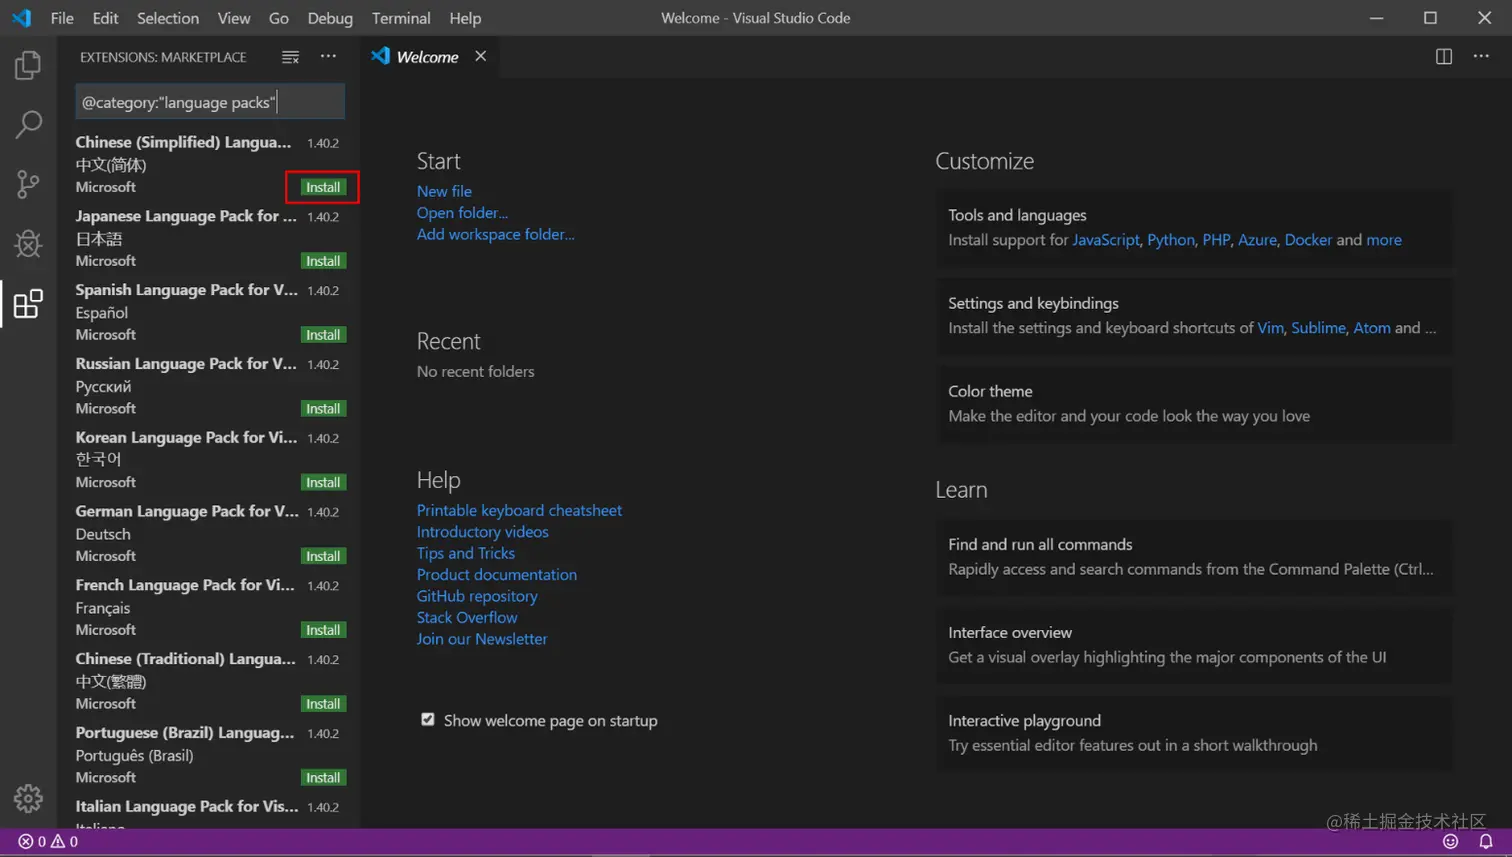Focus the extensions marketplace search box
This screenshot has width=1512, height=857.
click(210, 102)
